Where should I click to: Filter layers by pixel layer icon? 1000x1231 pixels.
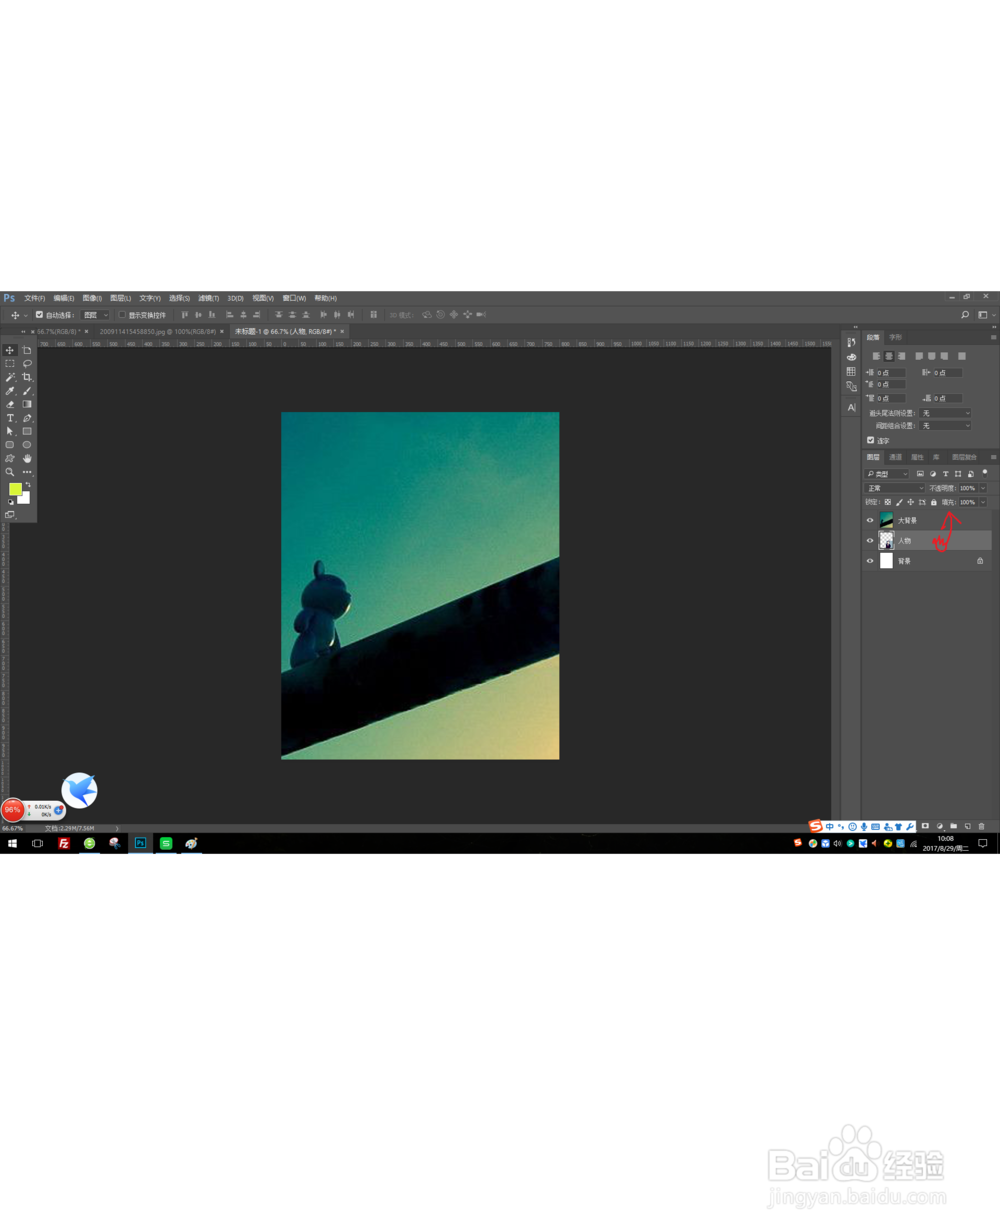click(x=920, y=474)
